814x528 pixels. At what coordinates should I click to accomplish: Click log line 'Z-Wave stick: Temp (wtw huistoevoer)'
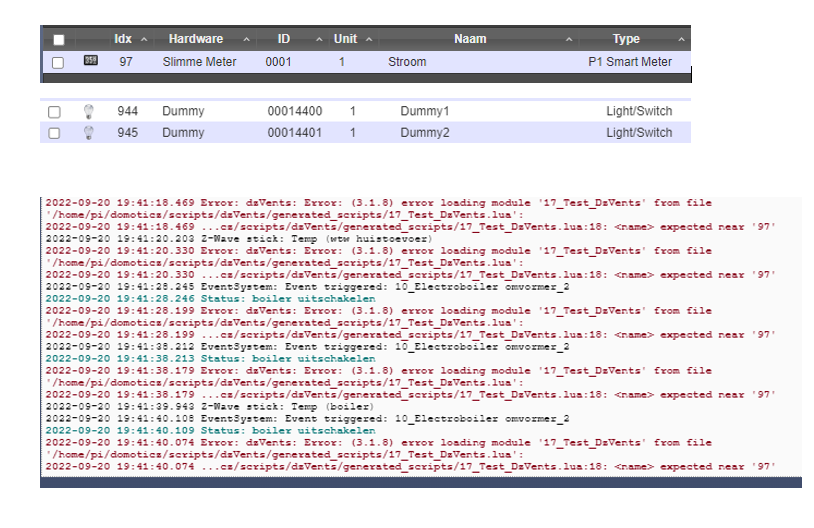point(239,239)
